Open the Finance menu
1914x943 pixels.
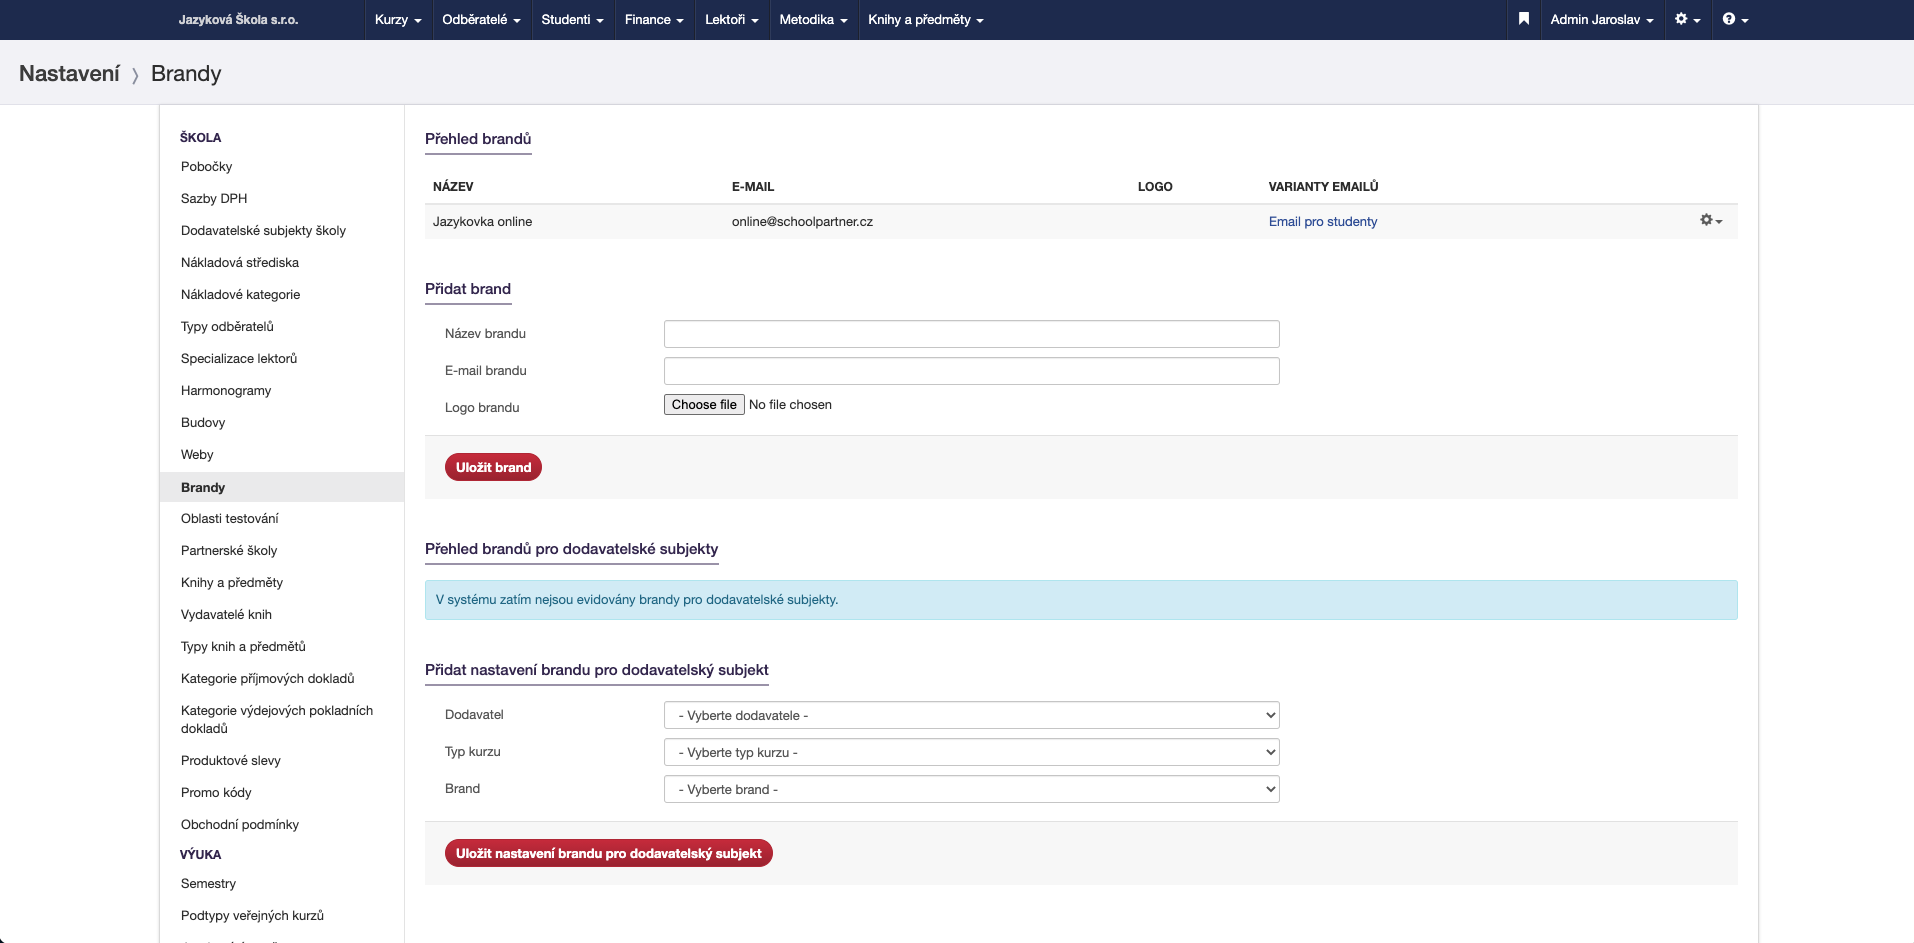tap(654, 19)
